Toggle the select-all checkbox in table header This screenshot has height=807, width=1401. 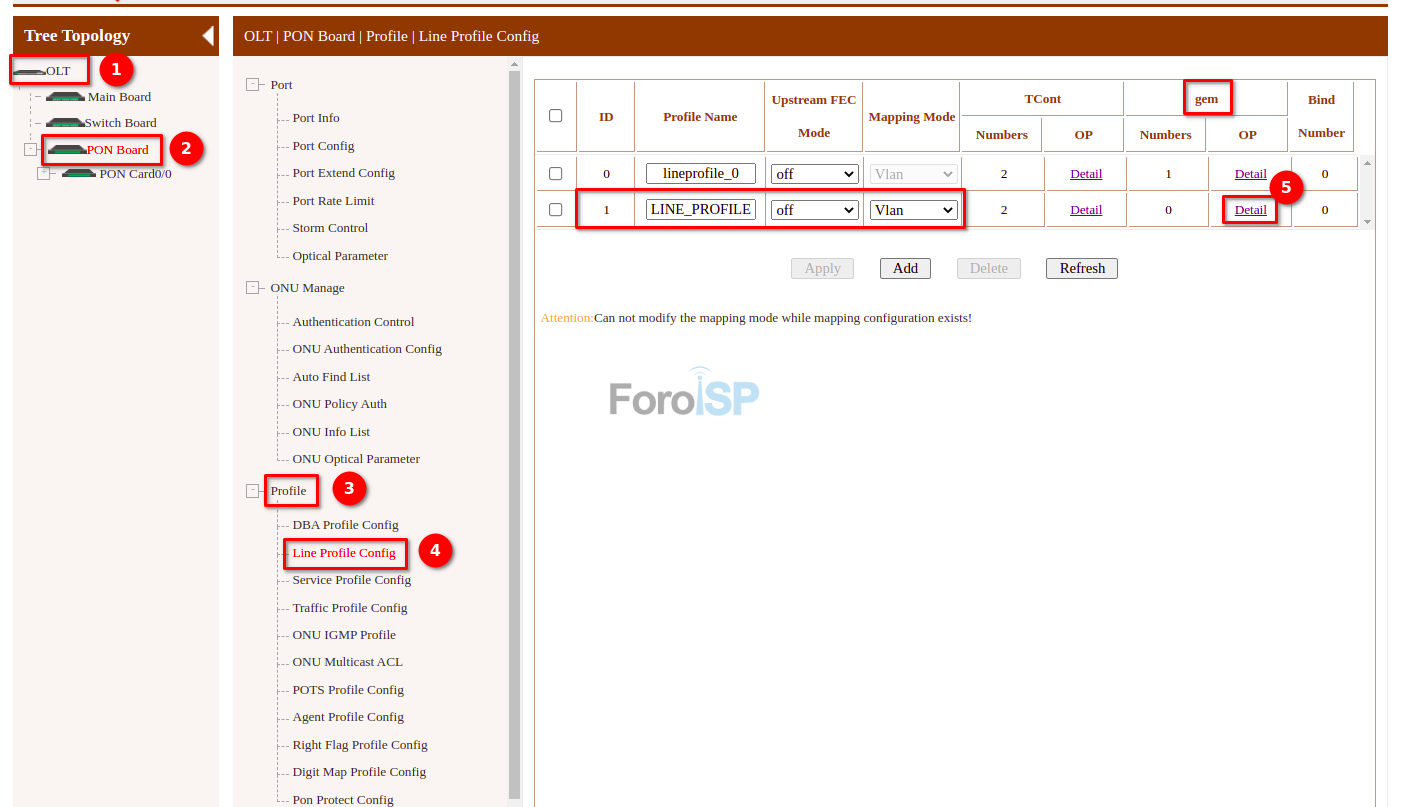pos(556,116)
